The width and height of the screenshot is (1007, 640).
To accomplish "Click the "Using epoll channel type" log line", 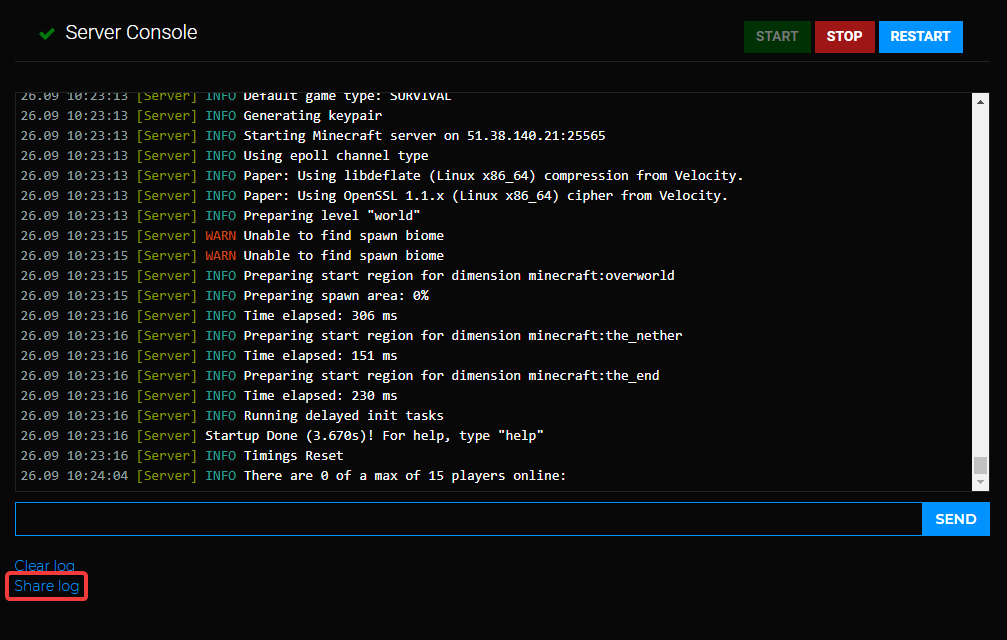I will tap(224, 155).
